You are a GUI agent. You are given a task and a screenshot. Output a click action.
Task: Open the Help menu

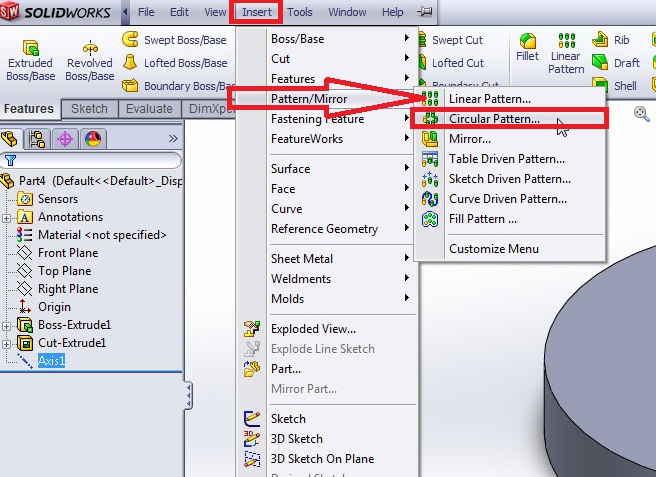click(x=392, y=12)
